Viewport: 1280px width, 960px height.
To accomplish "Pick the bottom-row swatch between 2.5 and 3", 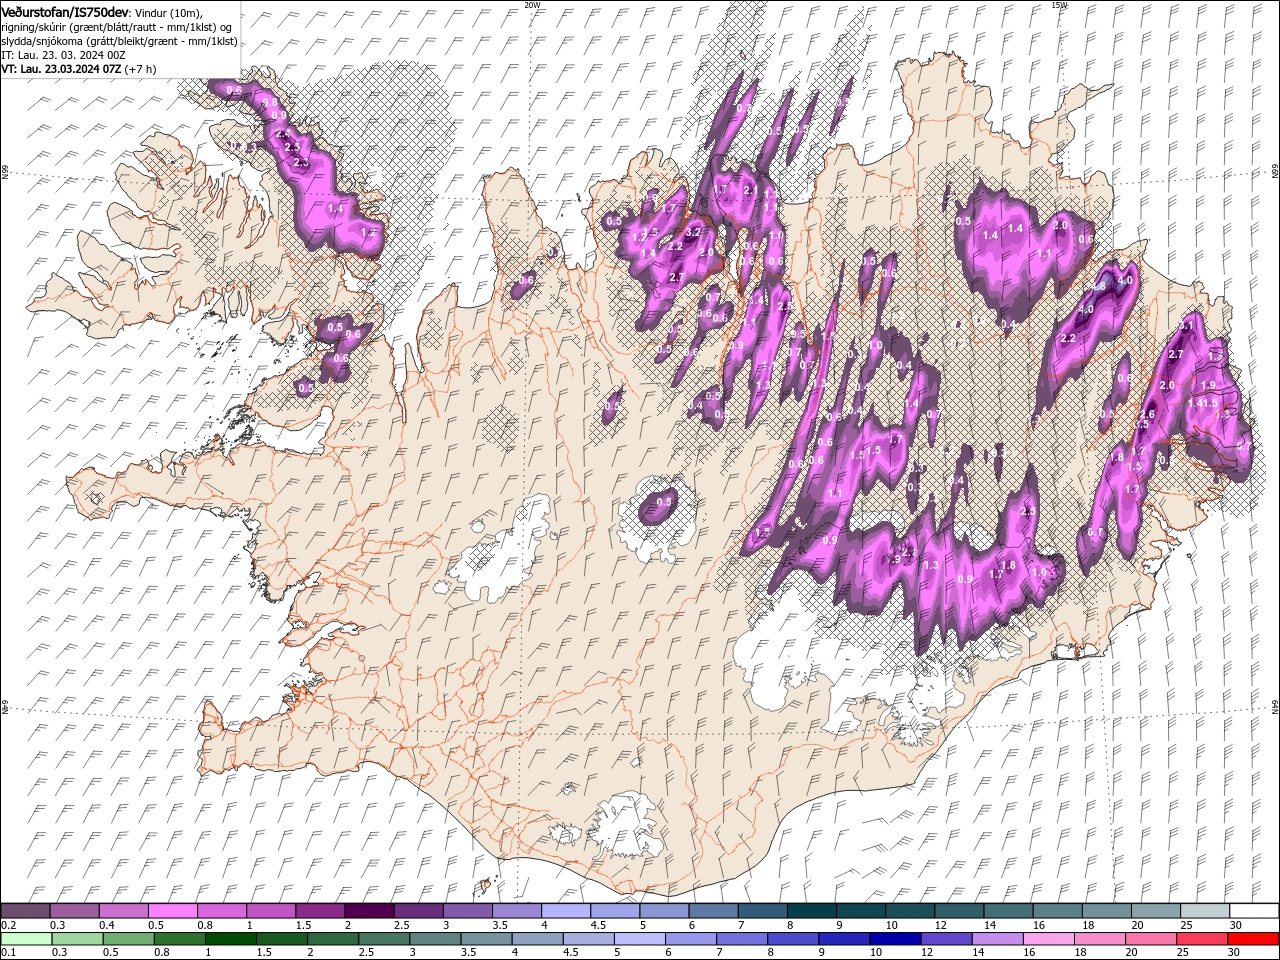I will [x=384, y=939].
